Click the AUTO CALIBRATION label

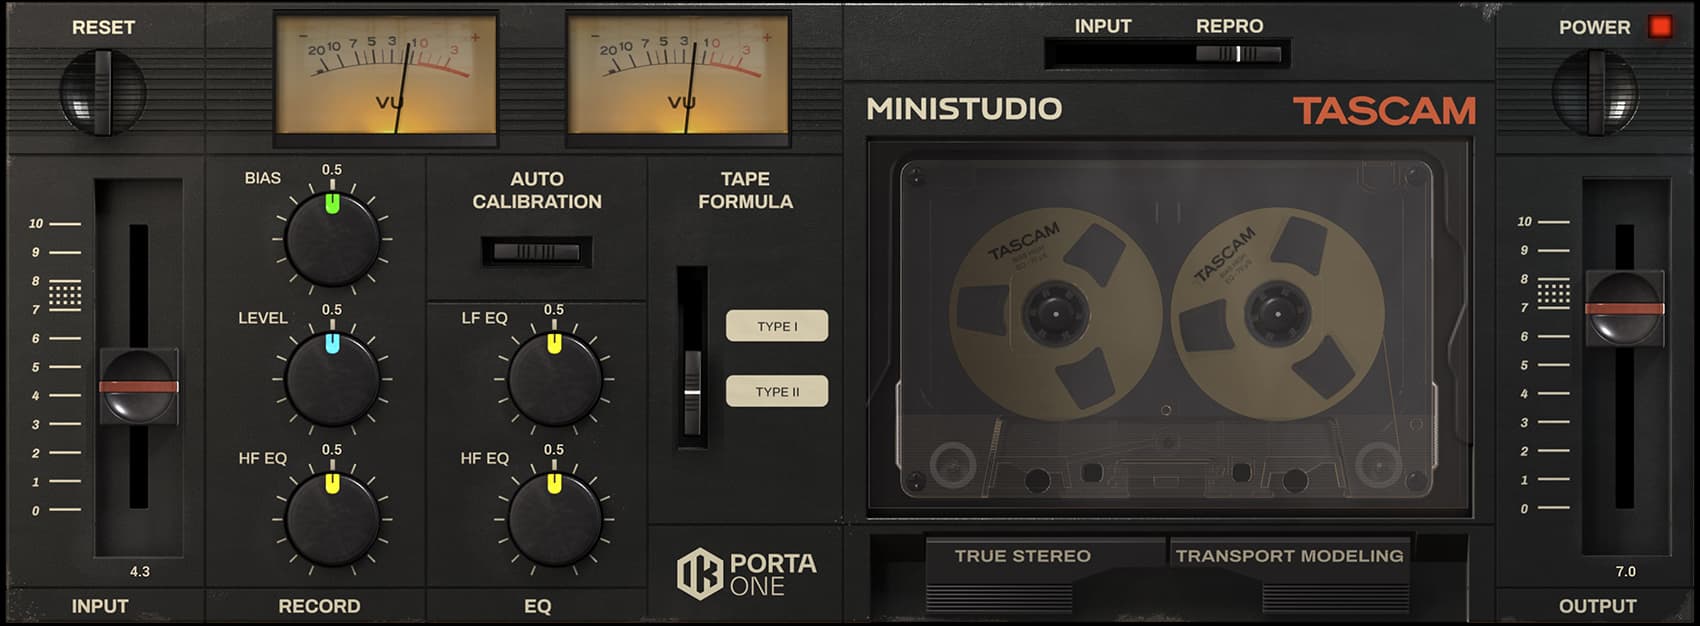[537, 190]
